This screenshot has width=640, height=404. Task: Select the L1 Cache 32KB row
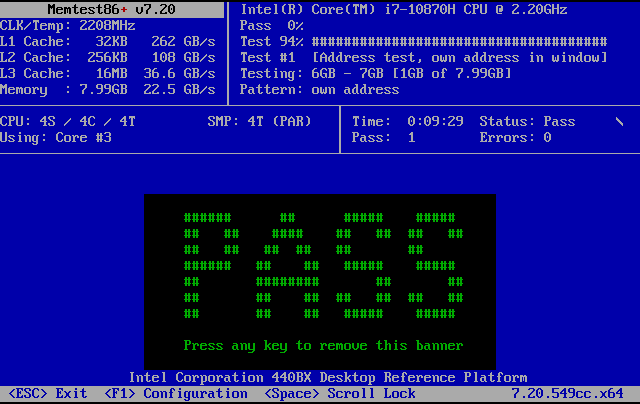[x=108, y=42]
